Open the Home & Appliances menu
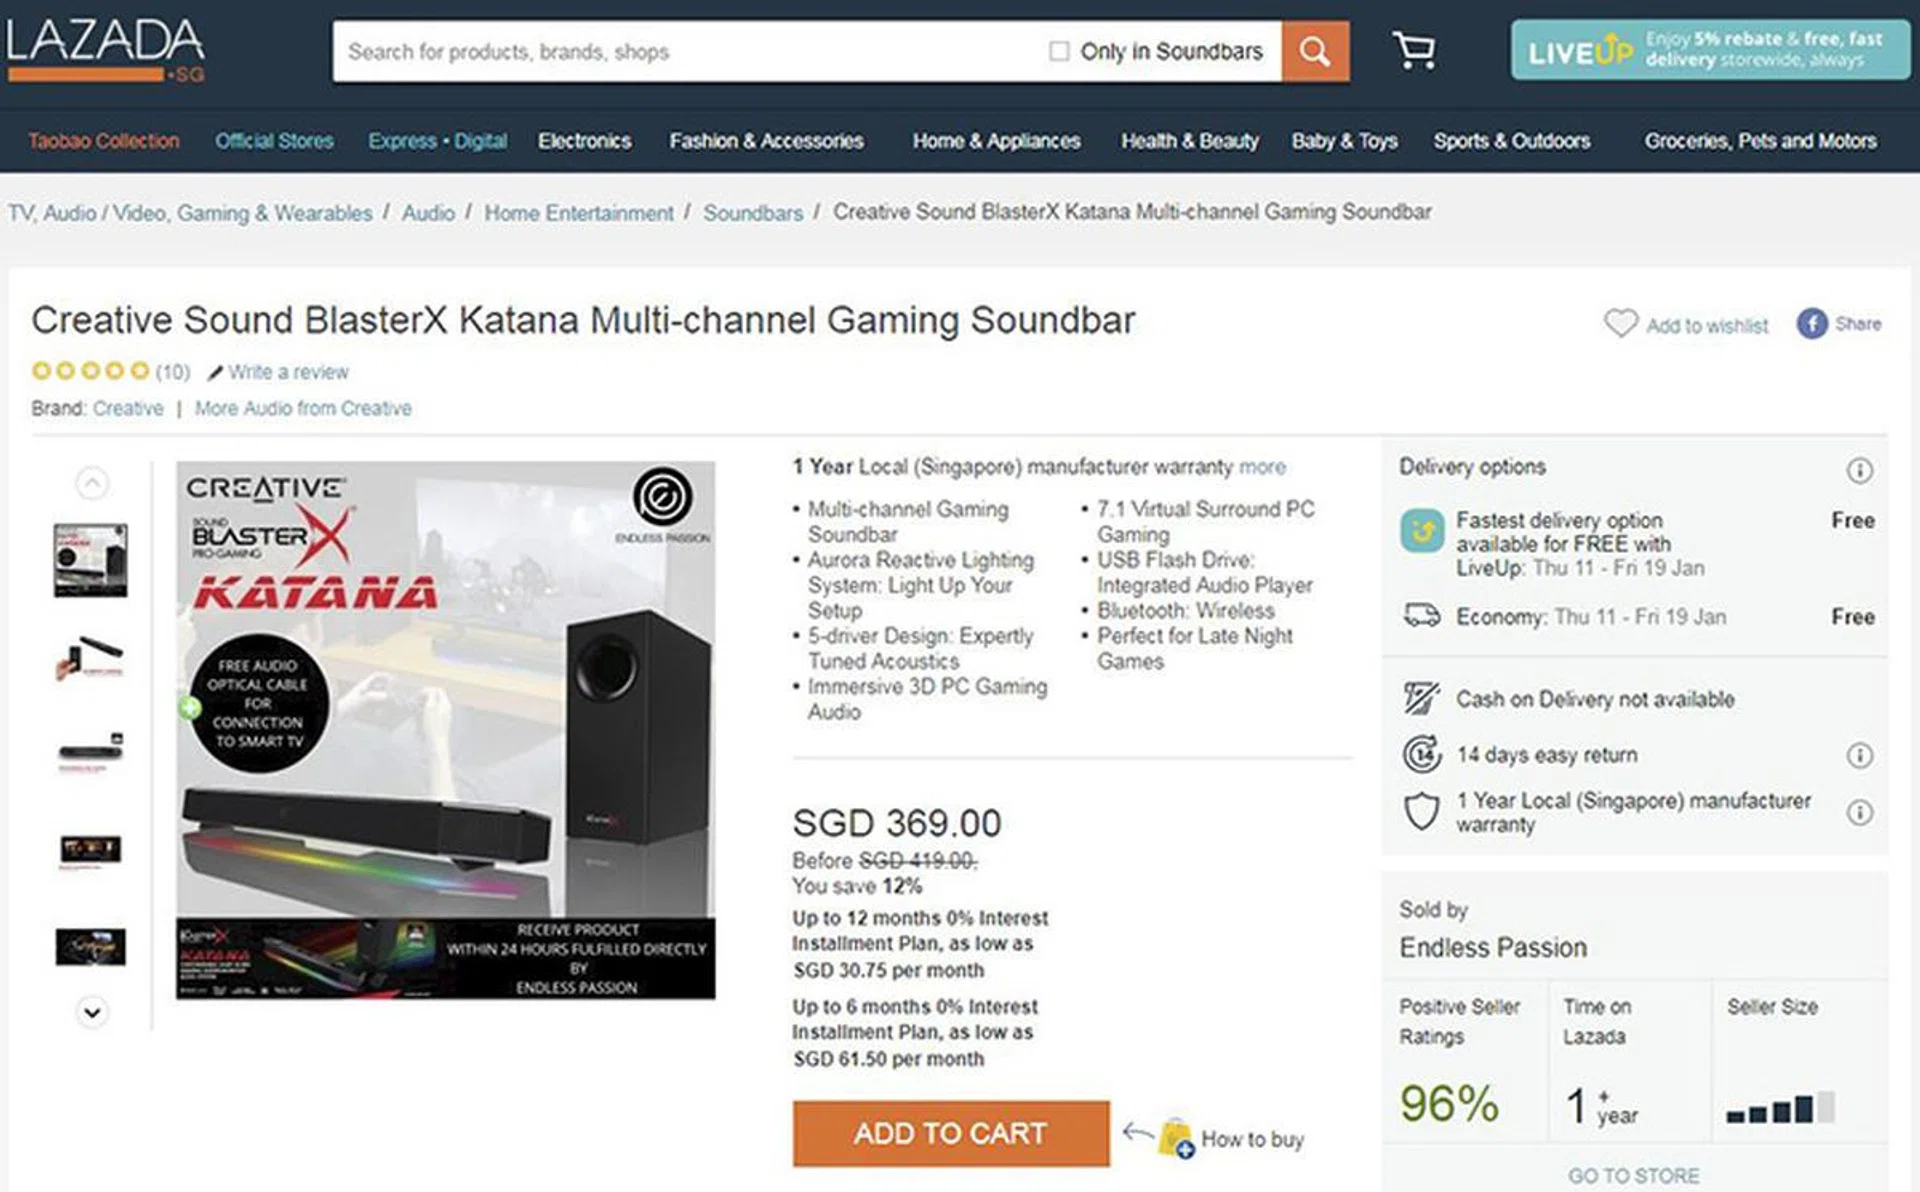This screenshot has height=1192, width=1920. 996,141
